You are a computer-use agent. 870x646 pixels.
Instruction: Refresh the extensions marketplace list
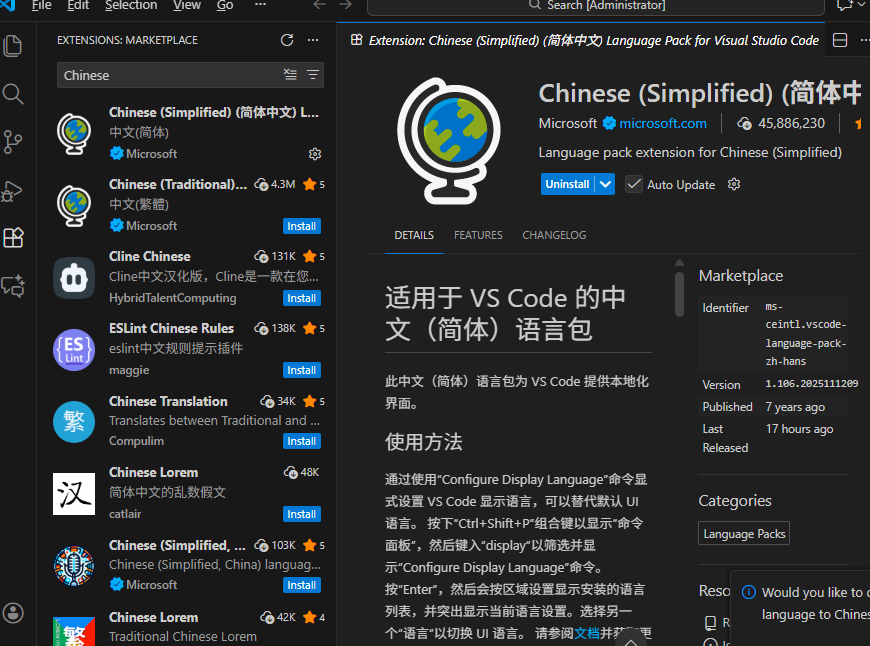[x=287, y=40]
